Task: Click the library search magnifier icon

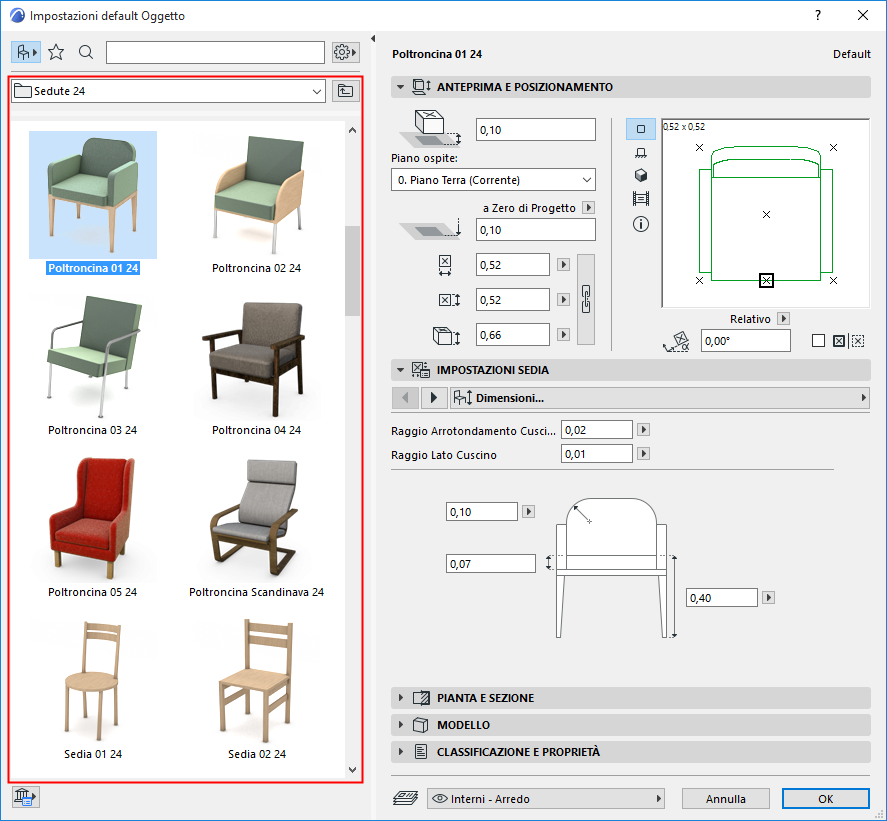Action: point(86,52)
